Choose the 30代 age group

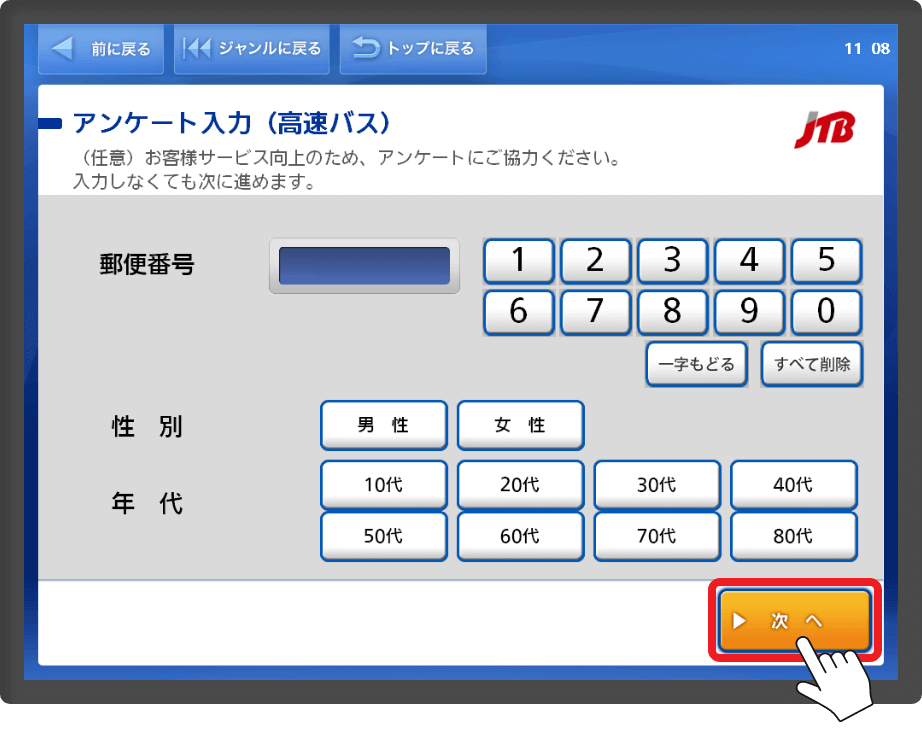pyautogui.click(x=656, y=485)
